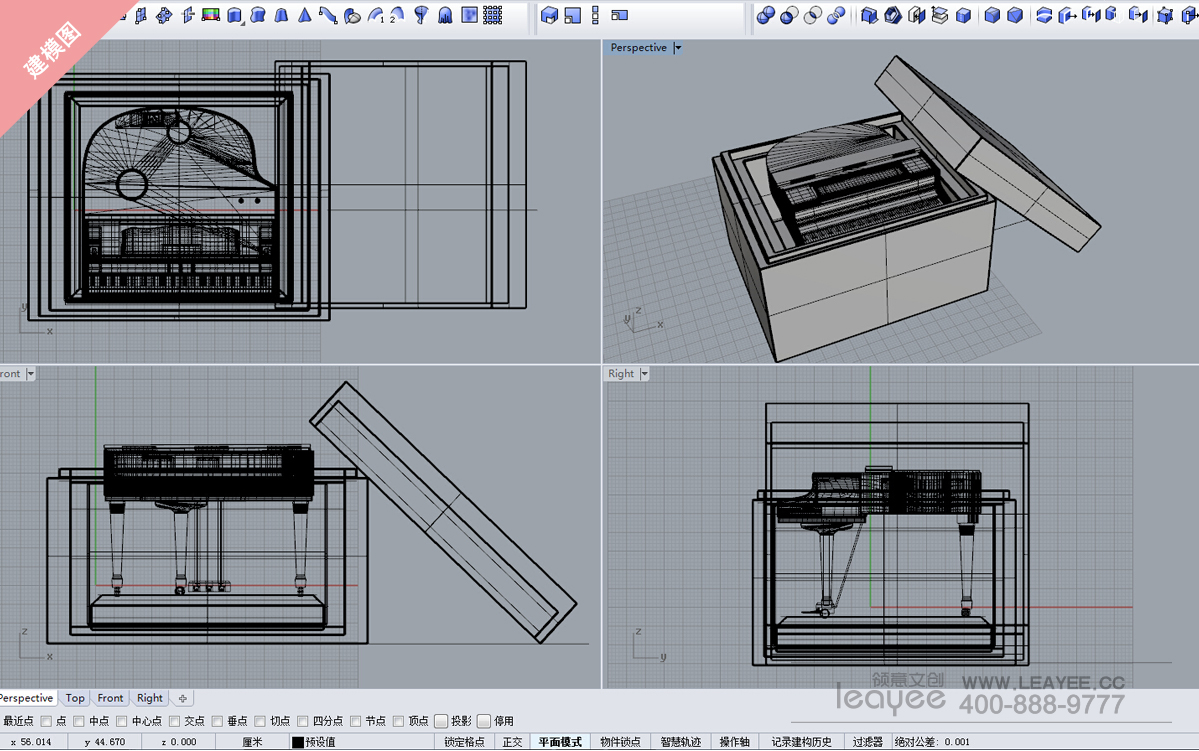The image size is (1199, 751).
Task: Check the 四分点 osnap option
Action: tap(303, 721)
